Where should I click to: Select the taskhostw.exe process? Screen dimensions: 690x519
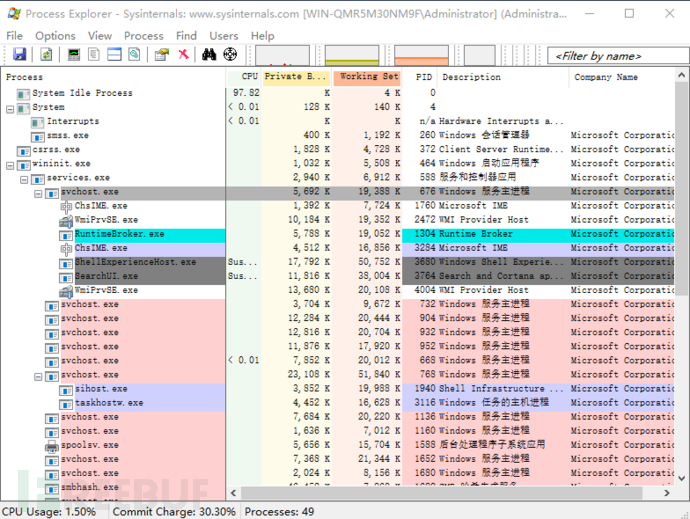coord(338,403)
